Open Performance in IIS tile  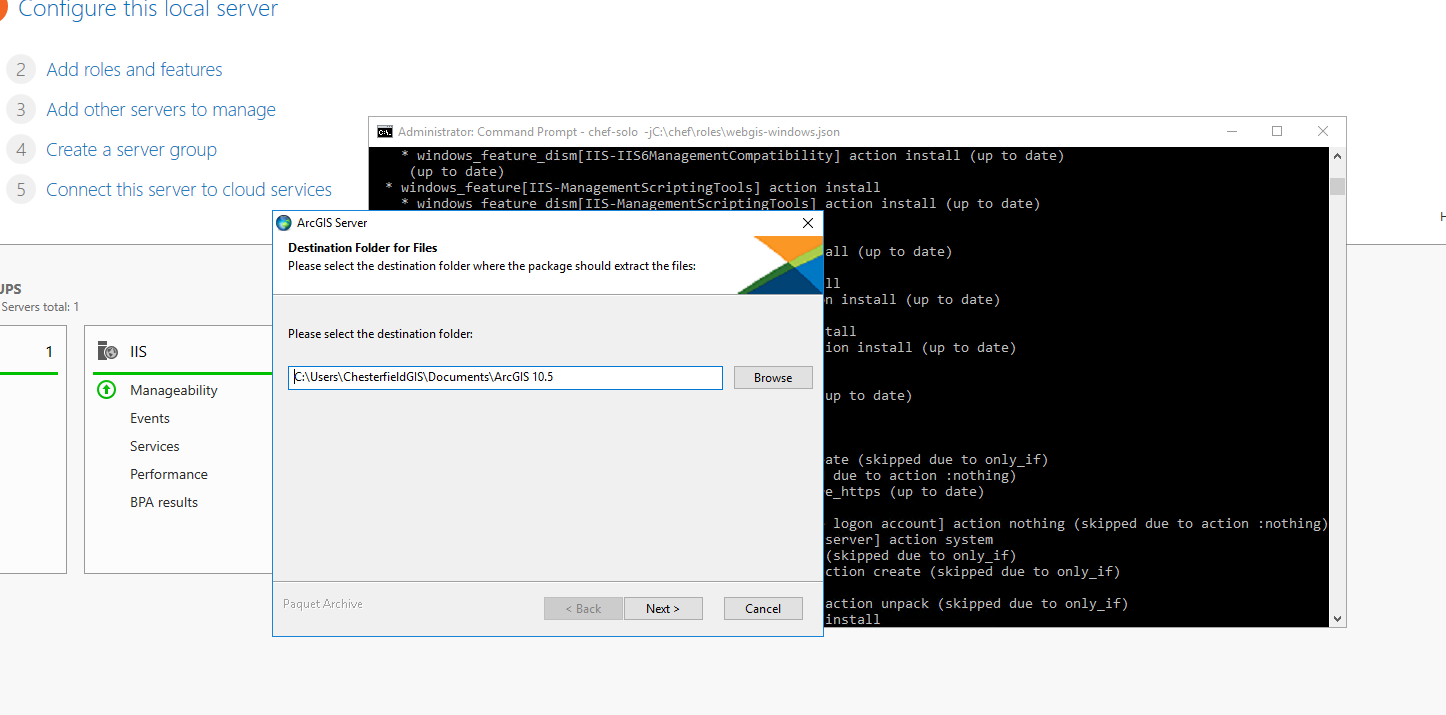point(169,474)
